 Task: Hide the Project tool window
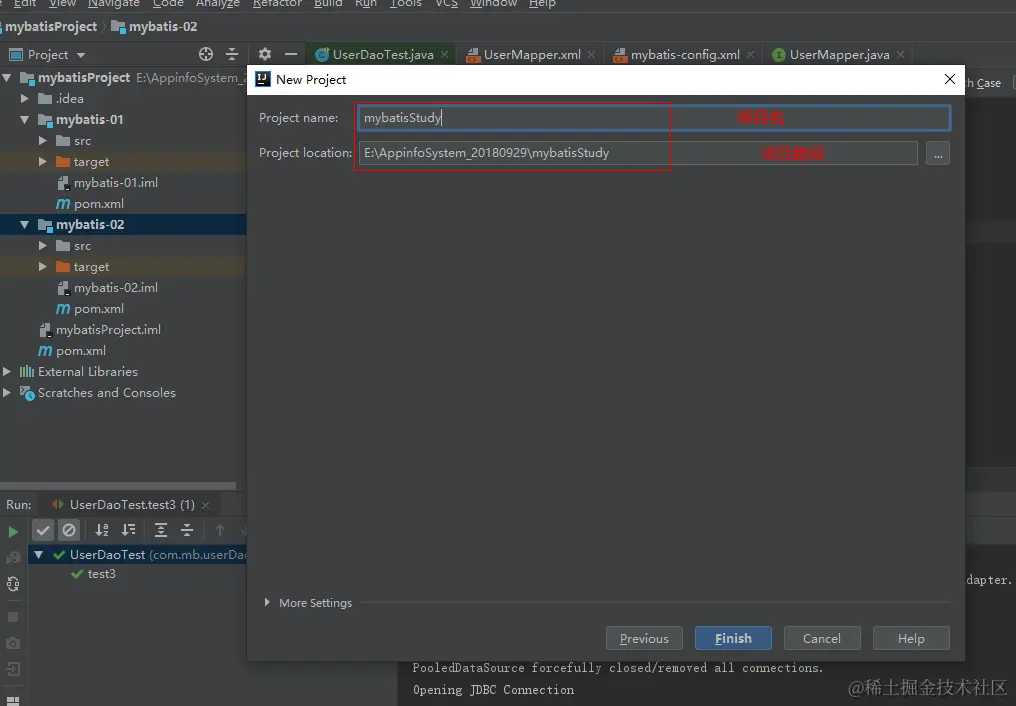(291, 54)
